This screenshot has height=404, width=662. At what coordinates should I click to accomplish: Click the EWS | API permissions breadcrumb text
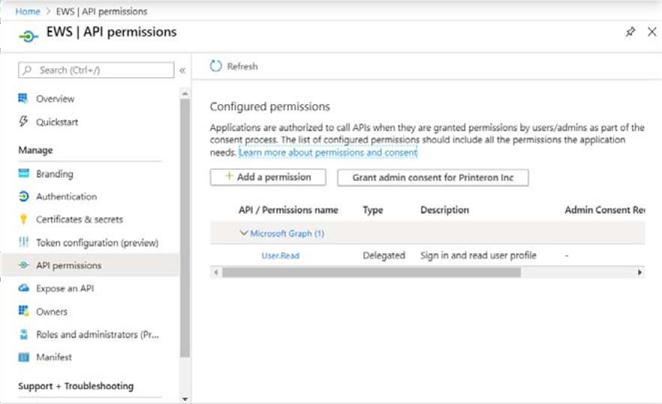click(102, 11)
